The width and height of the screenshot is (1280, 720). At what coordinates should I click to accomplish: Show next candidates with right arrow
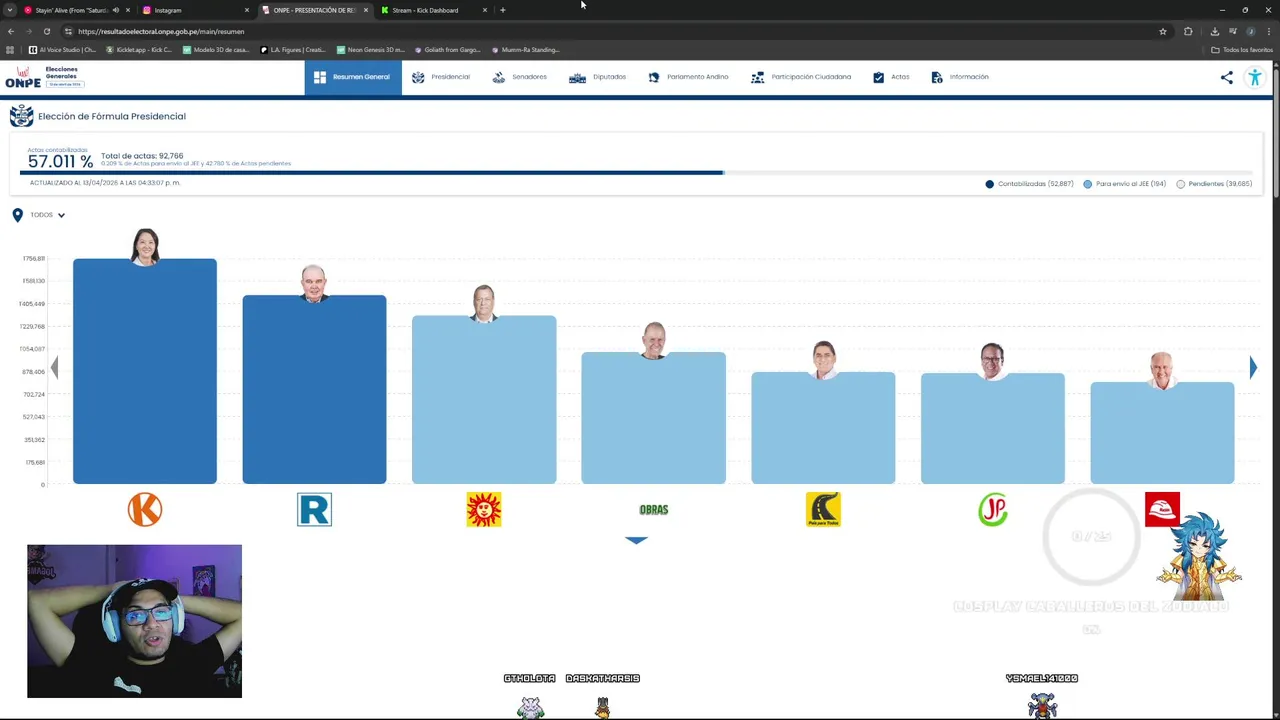[x=1253, y=368]
